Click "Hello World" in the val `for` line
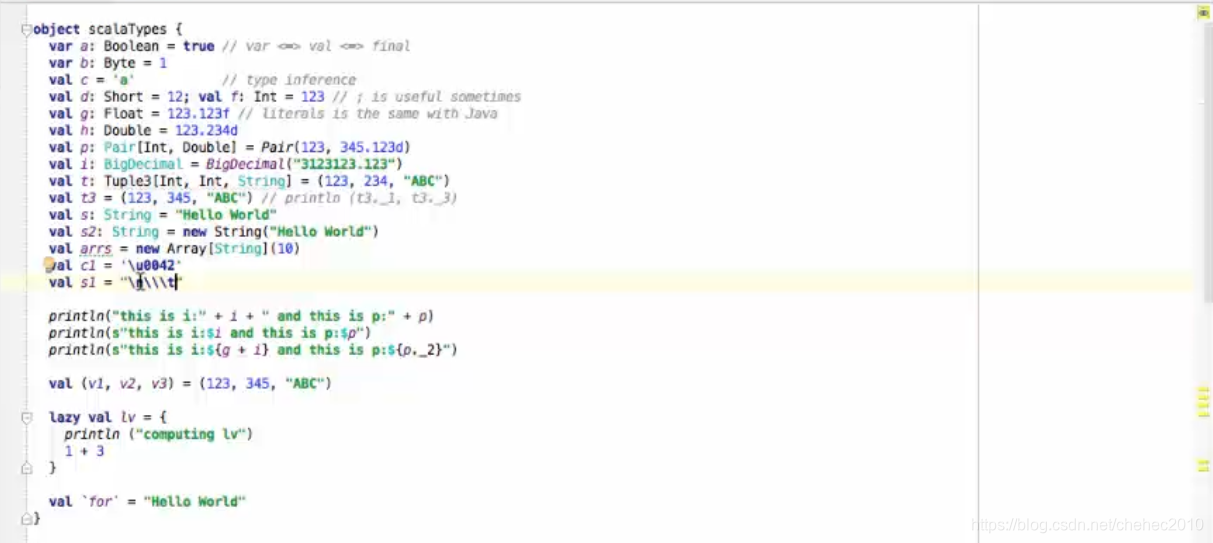The height and width of the screenshot is (543, 1213). pyautogui.click(x=194, y=502)
